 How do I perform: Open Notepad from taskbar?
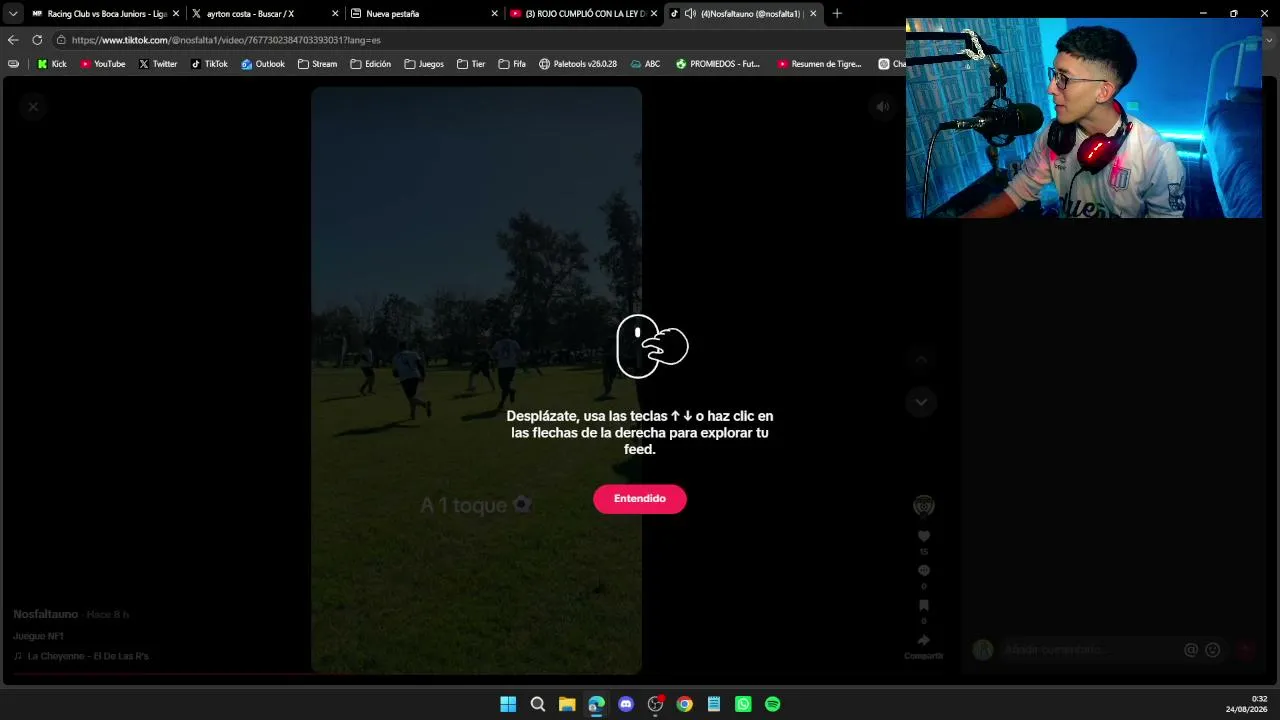click(714, 704)
